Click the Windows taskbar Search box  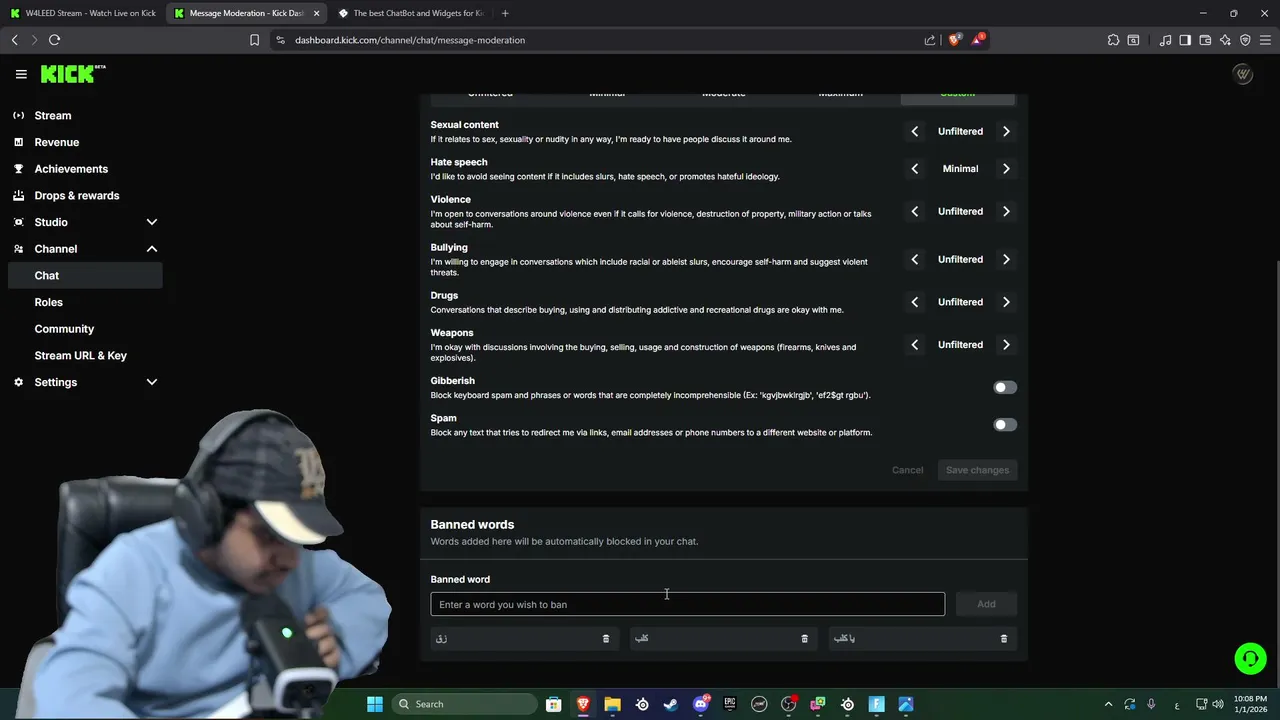coord(466,704)
